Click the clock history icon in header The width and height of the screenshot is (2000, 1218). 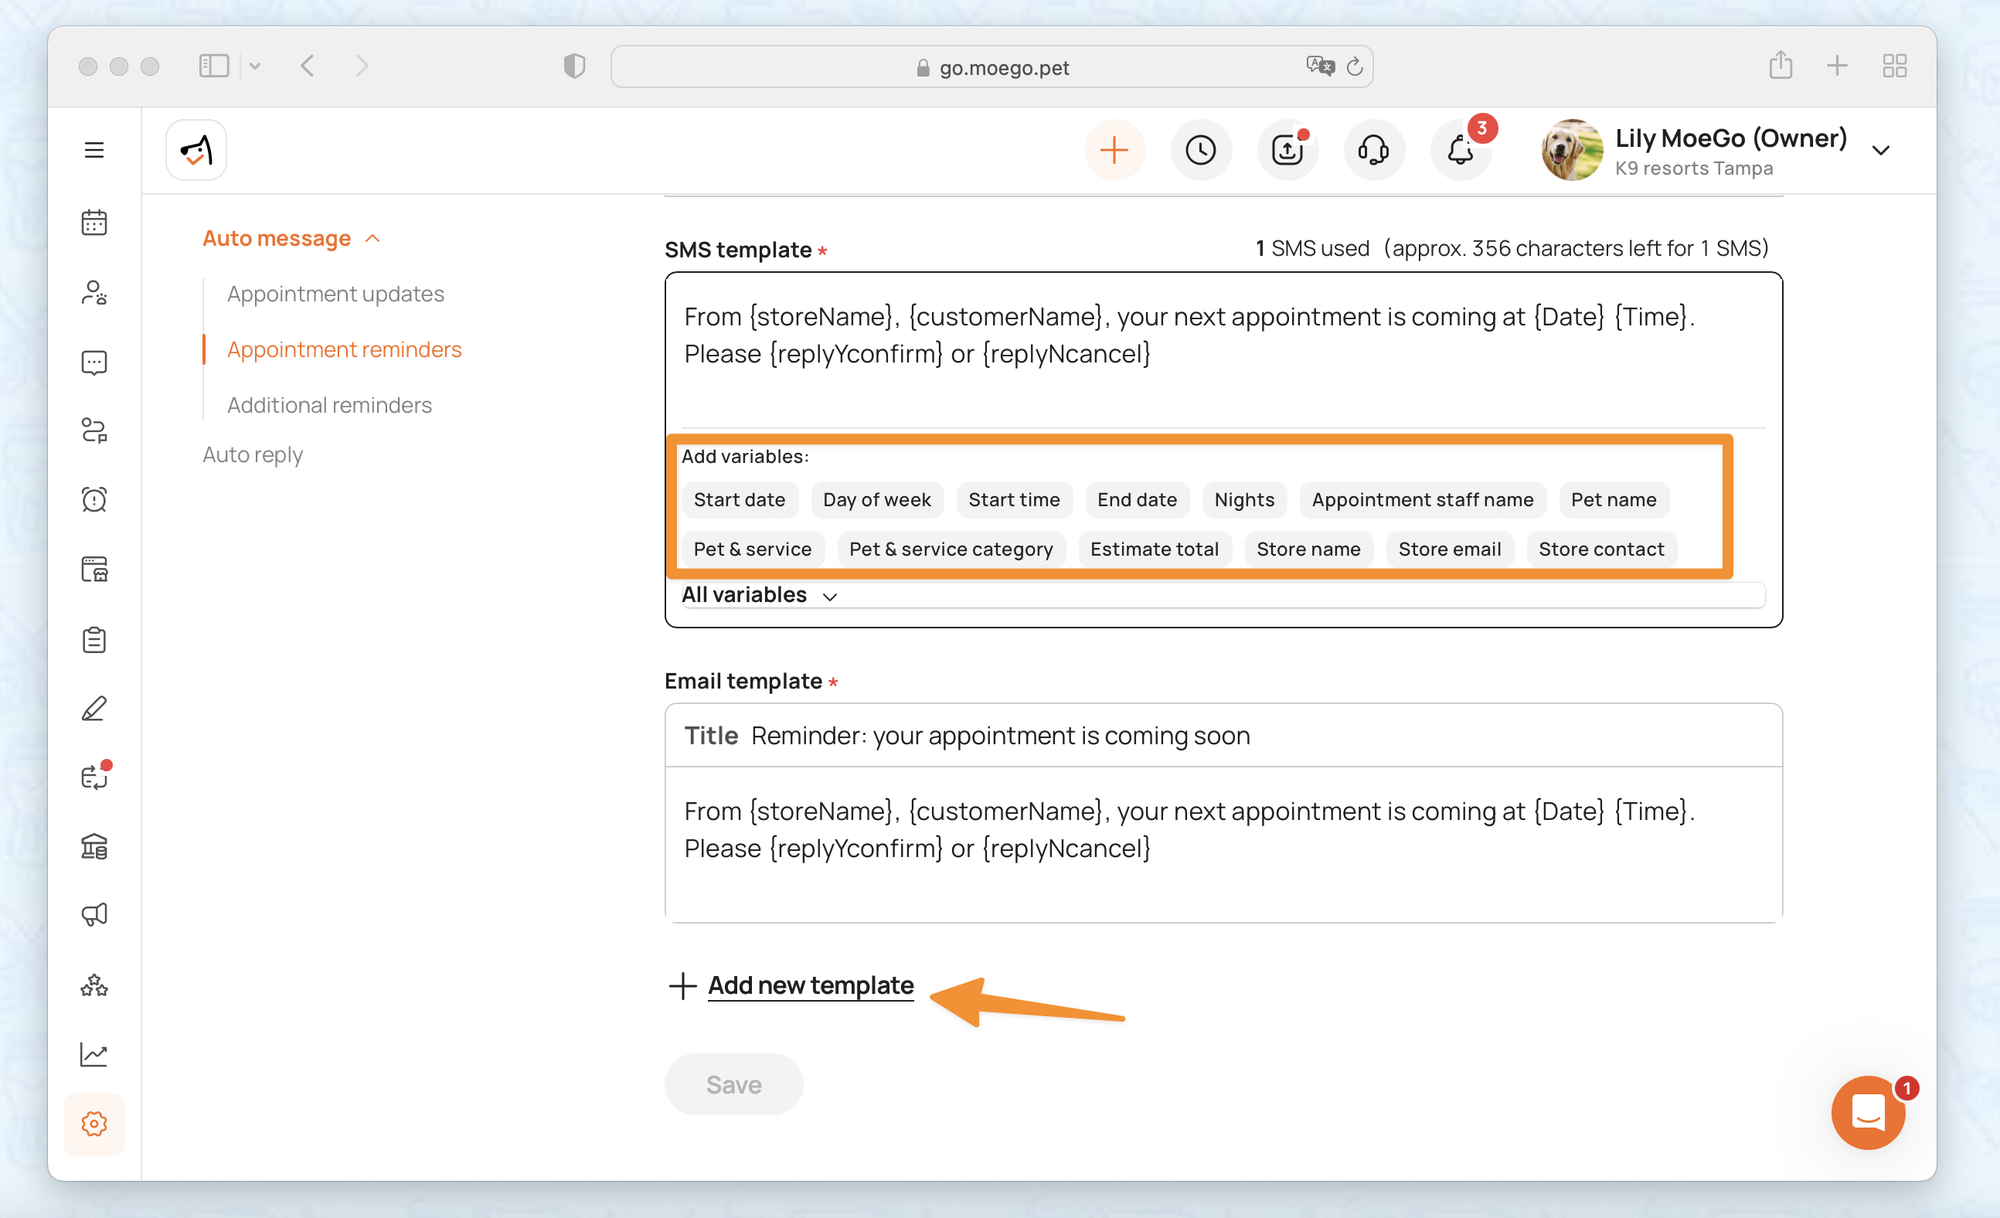[1200, 150]
